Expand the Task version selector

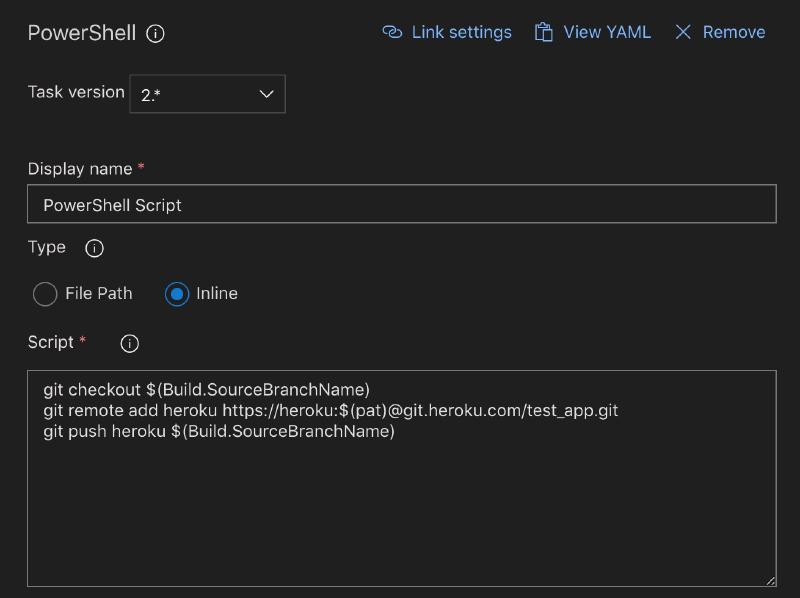click(x=207, y=93)
